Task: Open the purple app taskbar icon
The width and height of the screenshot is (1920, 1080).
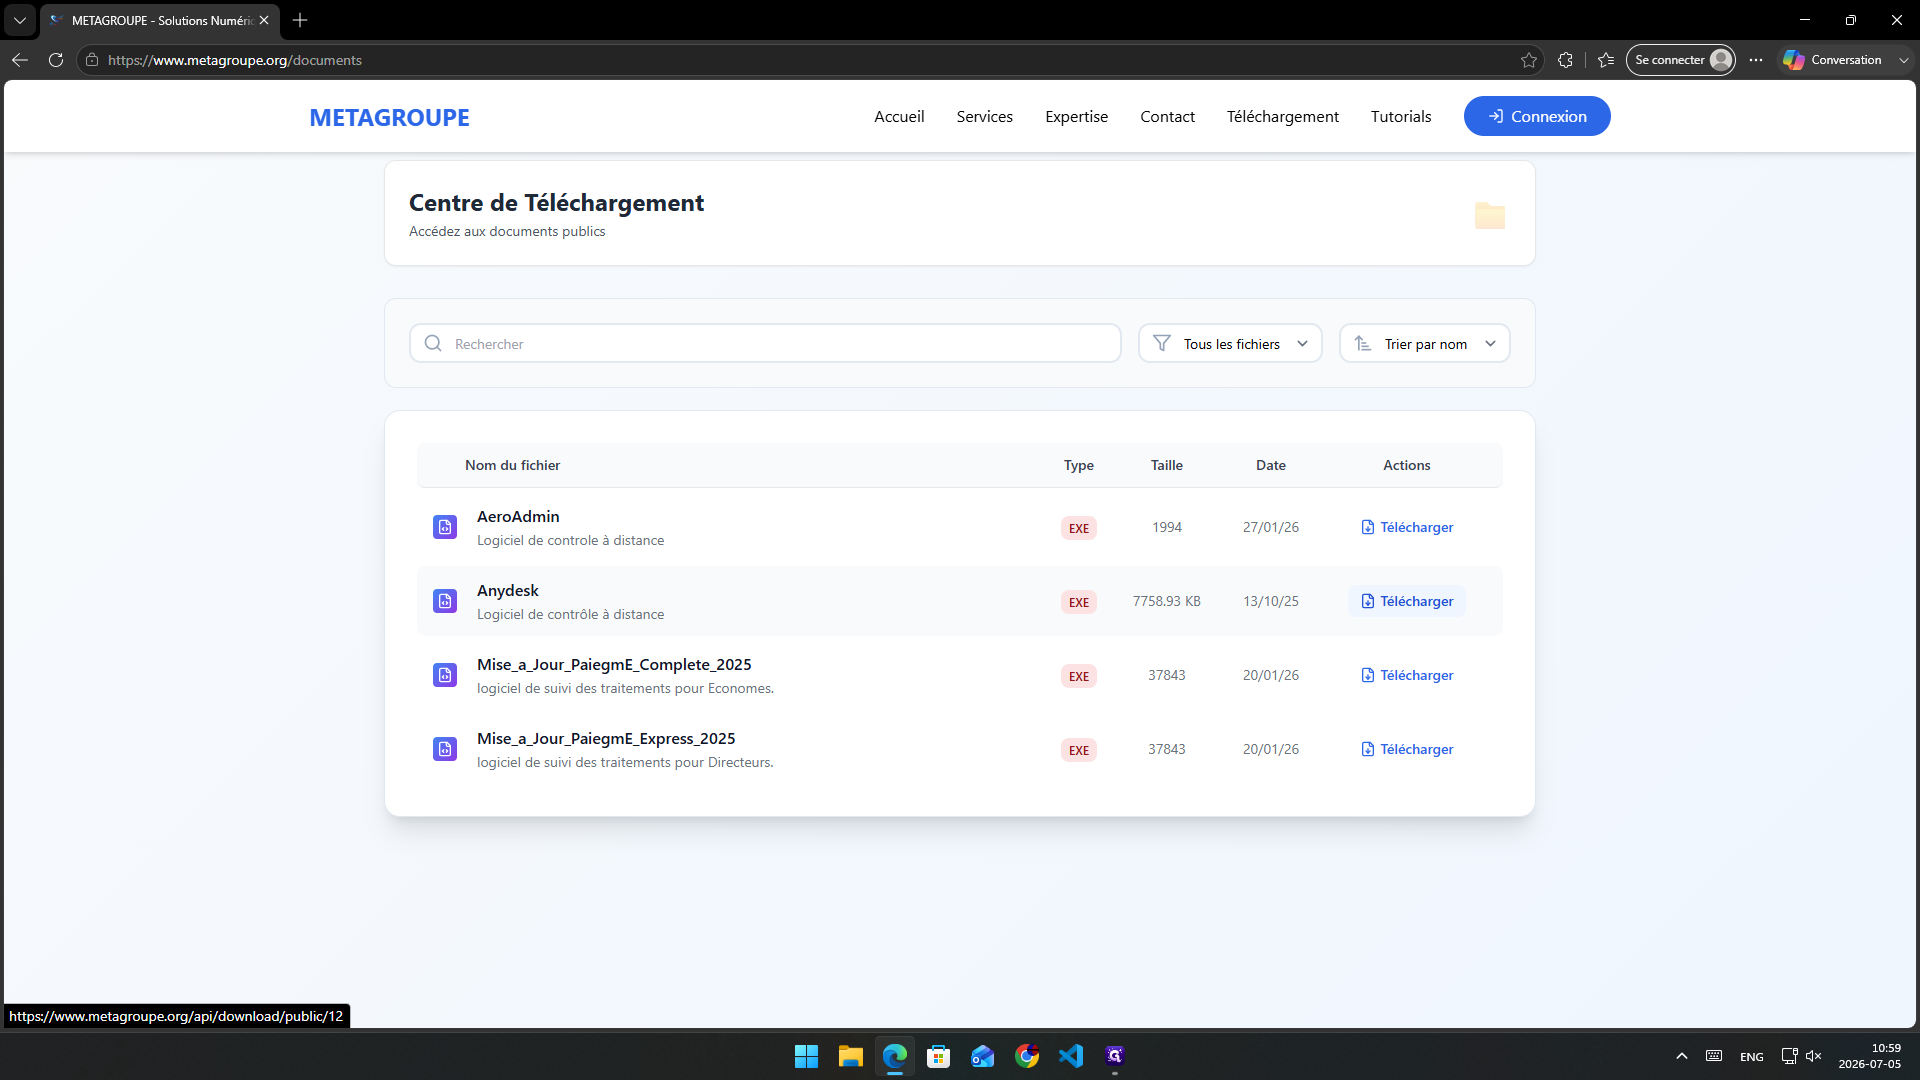Action: 1115,1056
